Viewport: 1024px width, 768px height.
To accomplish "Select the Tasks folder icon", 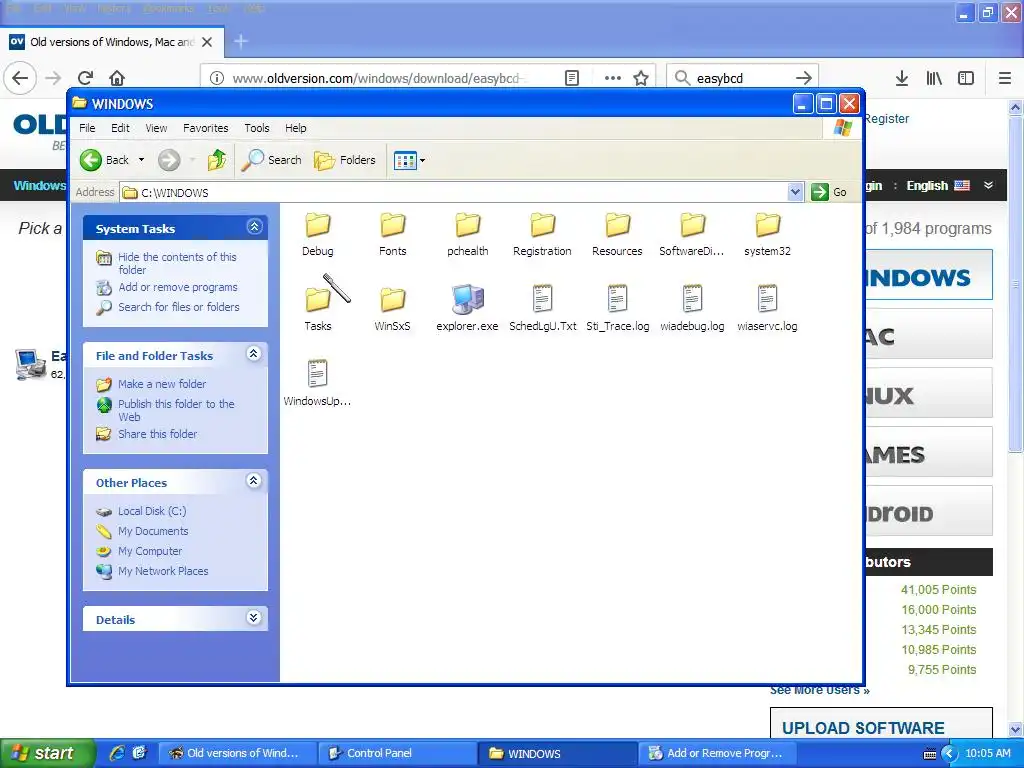I will click(x=319, y=299).
